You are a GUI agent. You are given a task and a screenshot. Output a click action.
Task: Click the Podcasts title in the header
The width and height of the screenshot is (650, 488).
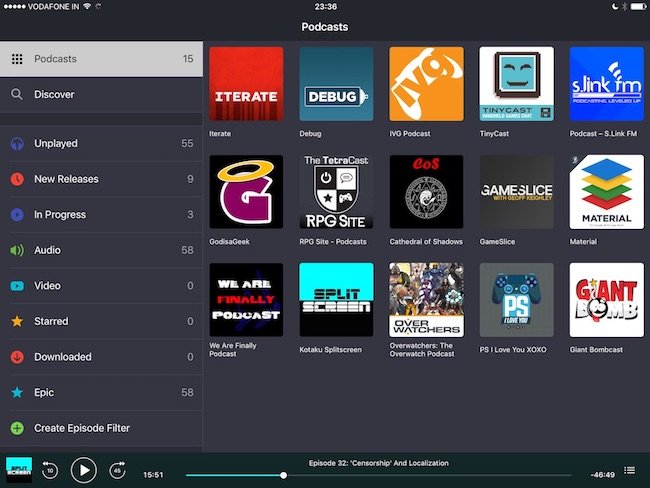tap(325, 27)
